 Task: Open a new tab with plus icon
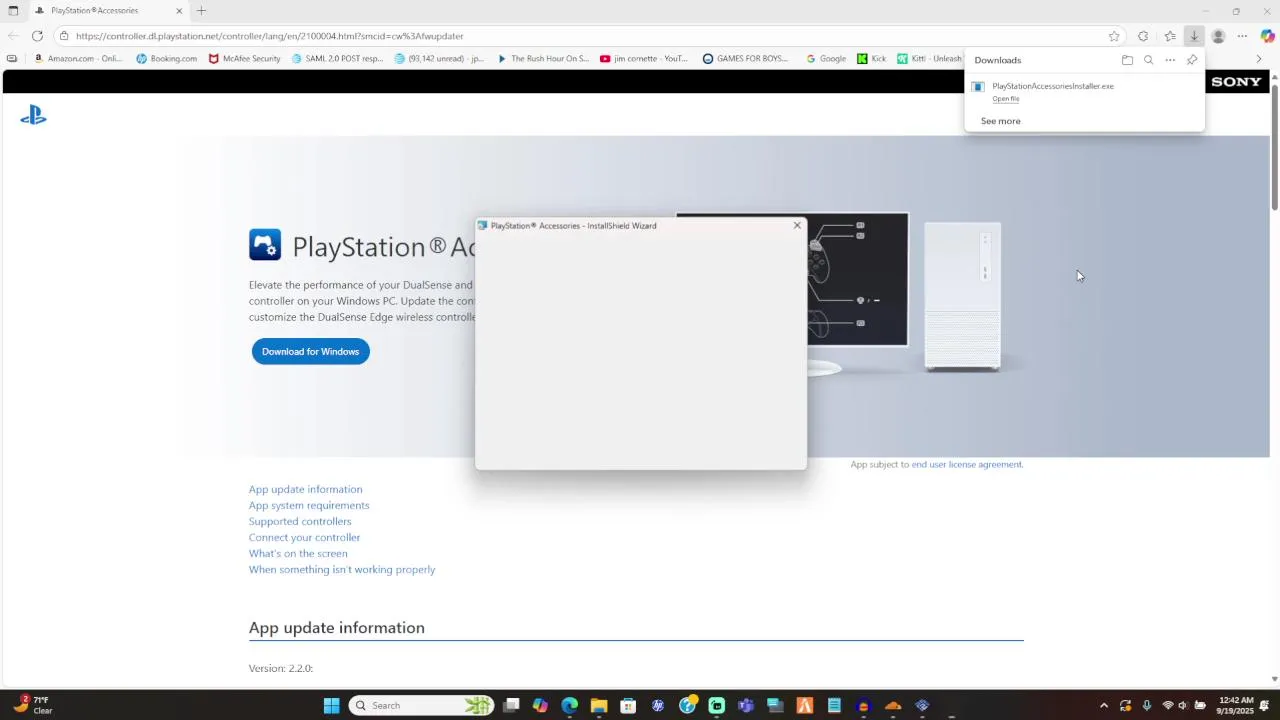[201, 11]
